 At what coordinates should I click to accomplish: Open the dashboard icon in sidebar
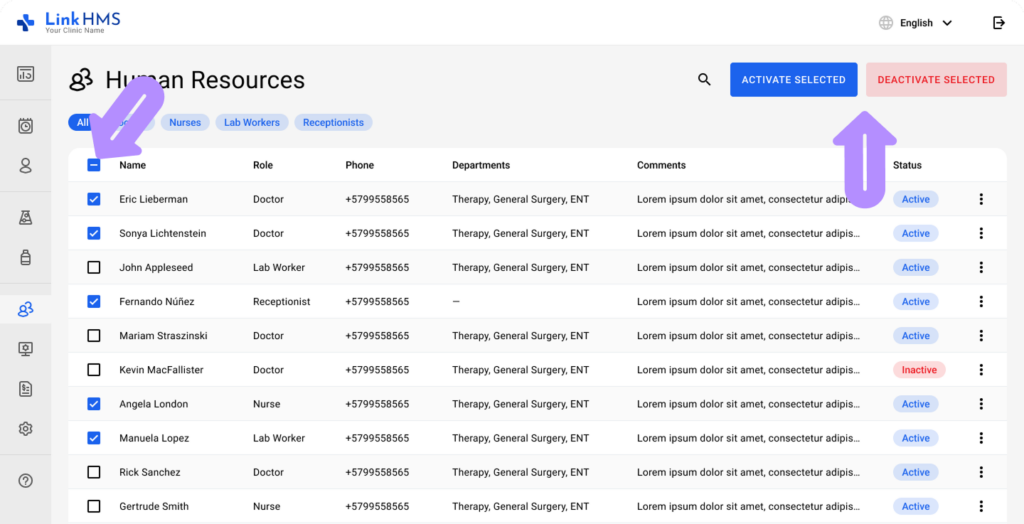(25, 74)
